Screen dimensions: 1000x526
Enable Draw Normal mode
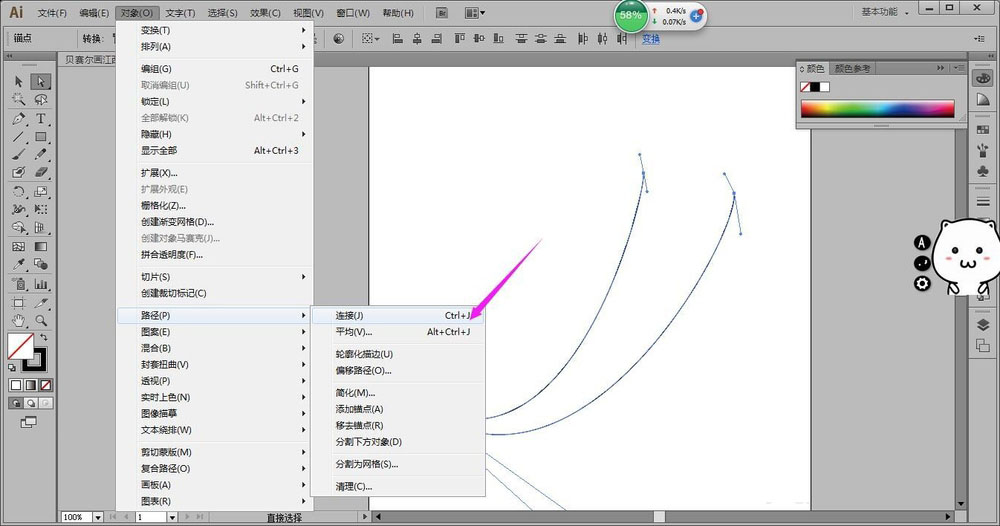(x=16, y=403)
